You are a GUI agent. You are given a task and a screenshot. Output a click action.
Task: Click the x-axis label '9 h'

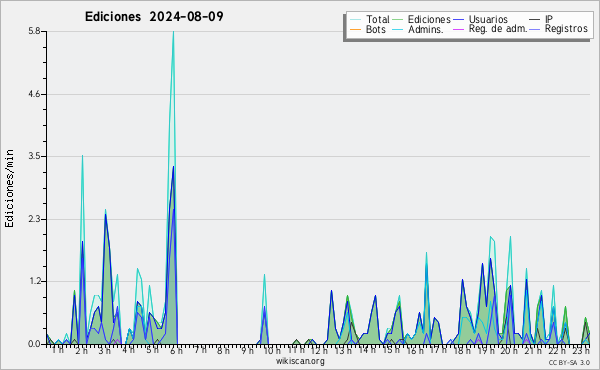pyautogui.click(x=247, y=350)
